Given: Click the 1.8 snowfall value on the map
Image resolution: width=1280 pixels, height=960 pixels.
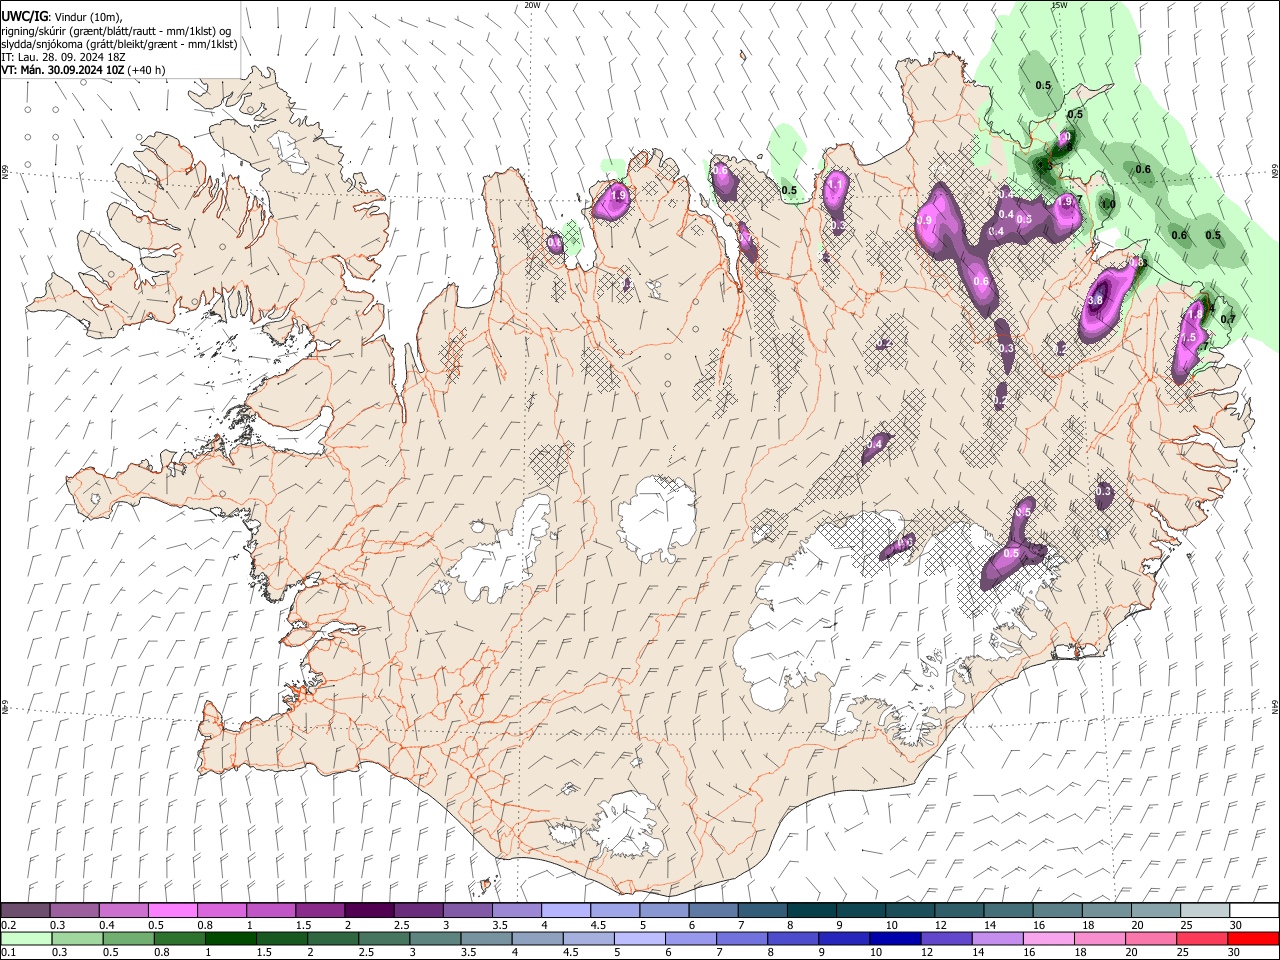Looking at the screenshot, I should click(x=1194, y=316).
